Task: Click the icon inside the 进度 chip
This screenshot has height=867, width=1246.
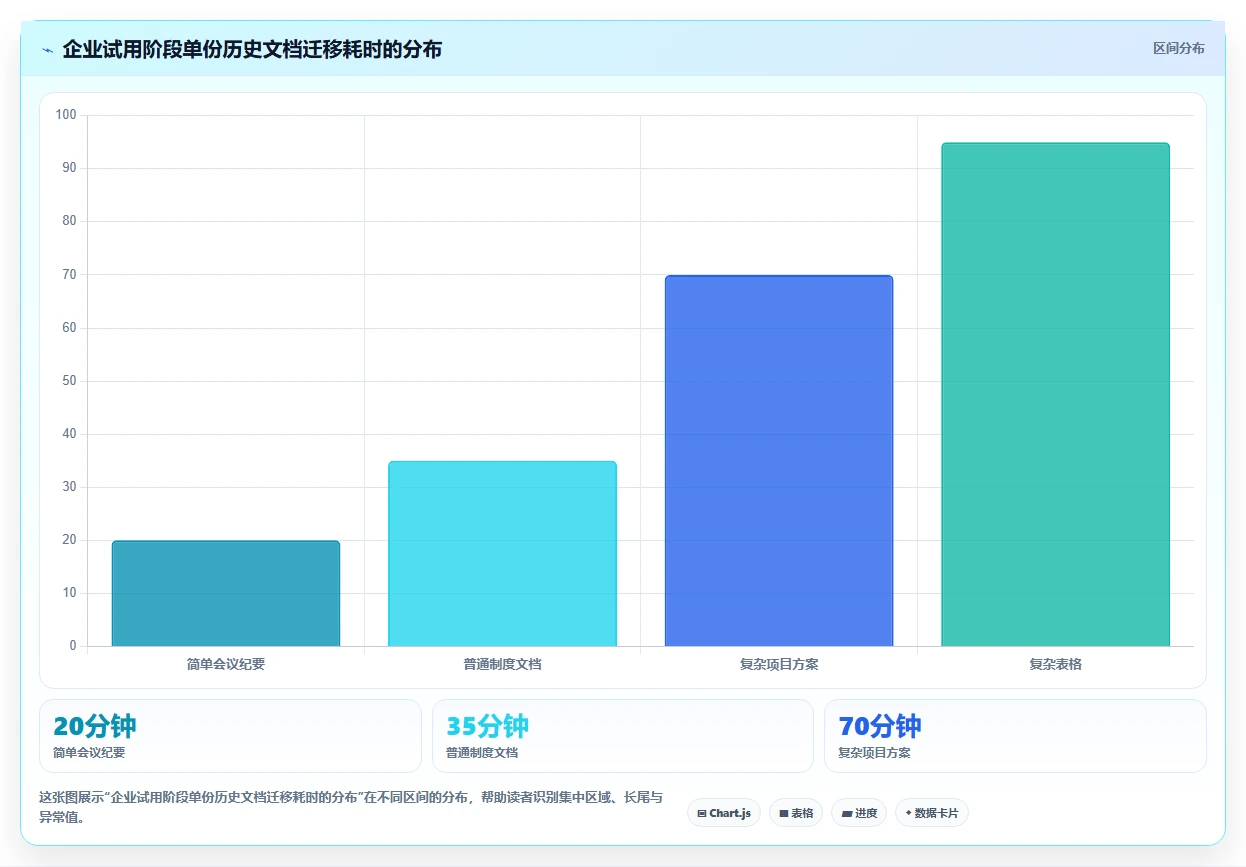Action: click(847, 814)
